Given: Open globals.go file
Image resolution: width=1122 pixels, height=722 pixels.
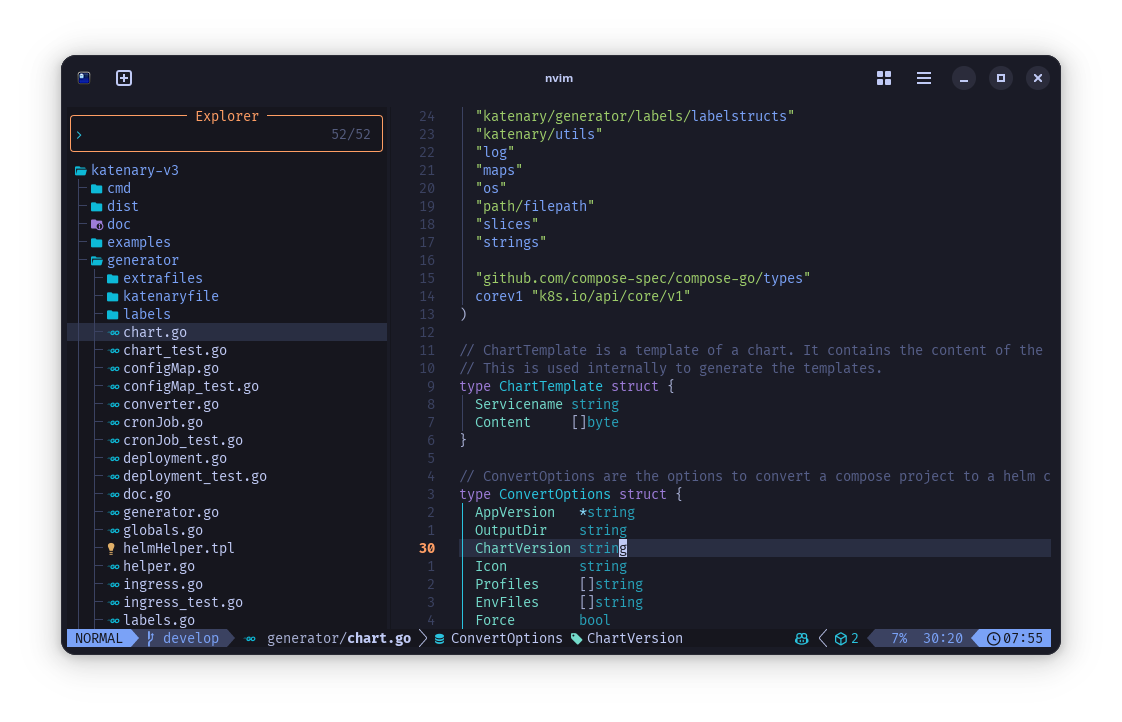Looking at the screenshot, I should [162, 531].
